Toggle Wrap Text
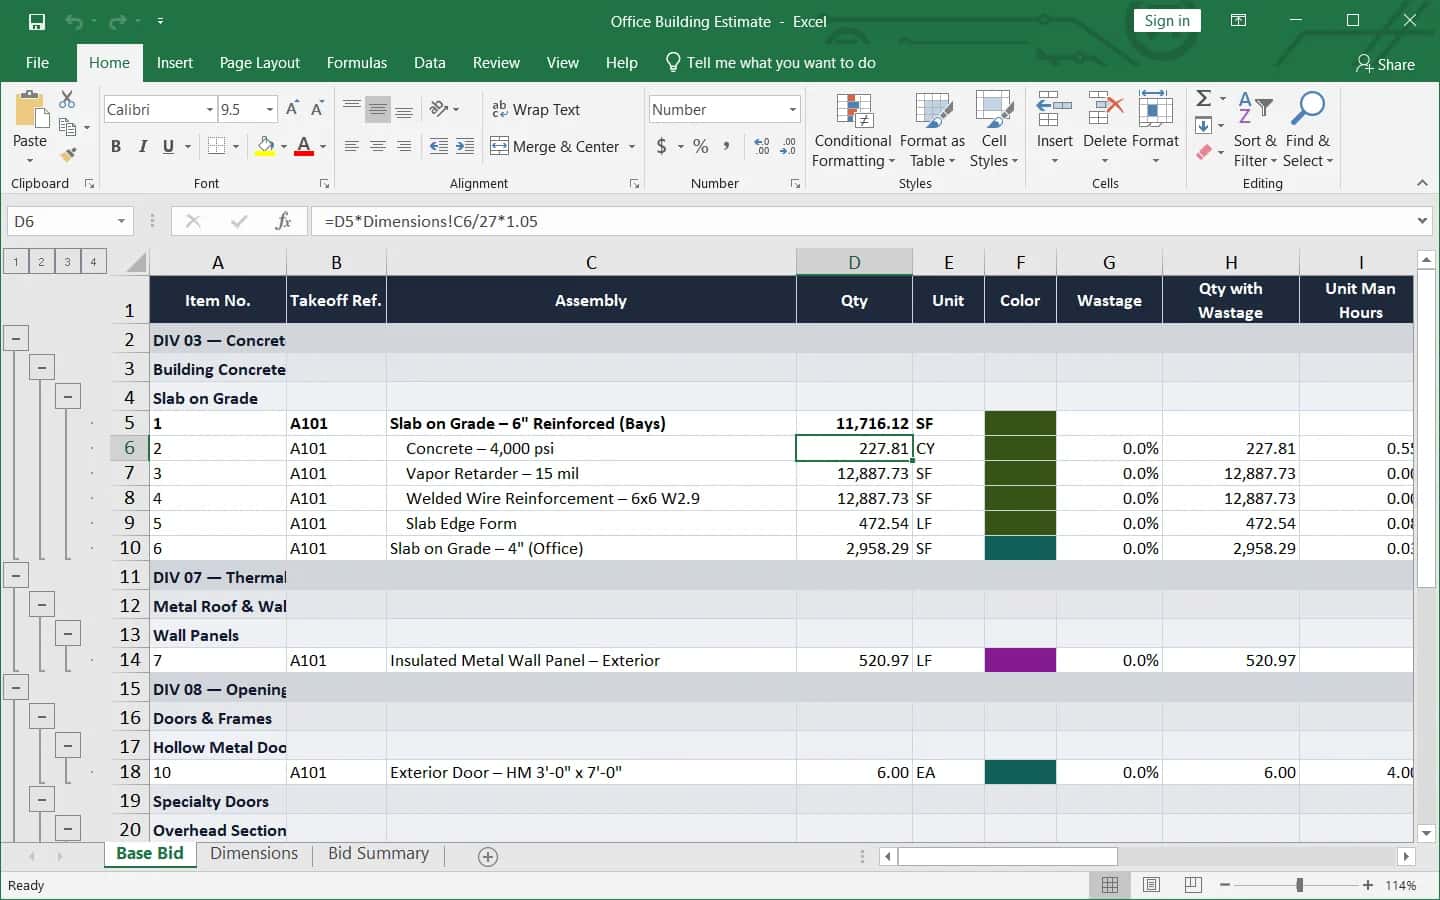Viewport: 1440px width, 900px height. point(536,109)
